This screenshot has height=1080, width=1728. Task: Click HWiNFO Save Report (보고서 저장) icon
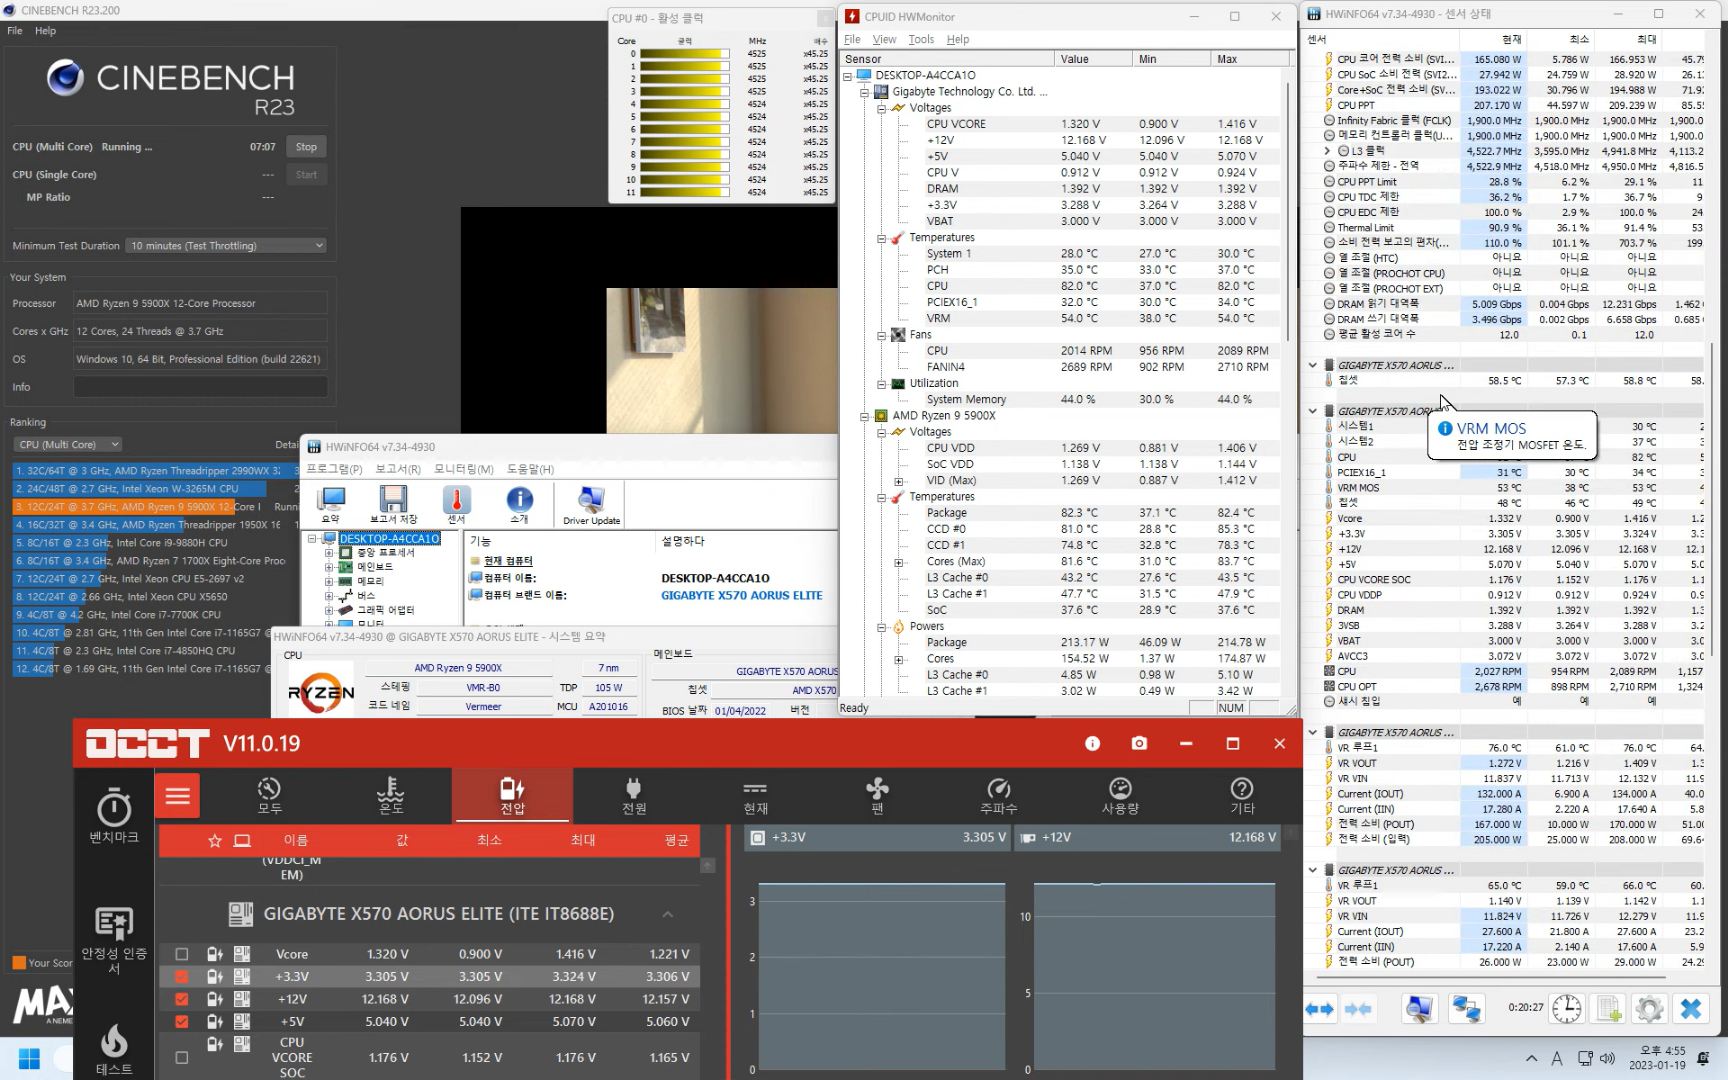tap(393, 504)
